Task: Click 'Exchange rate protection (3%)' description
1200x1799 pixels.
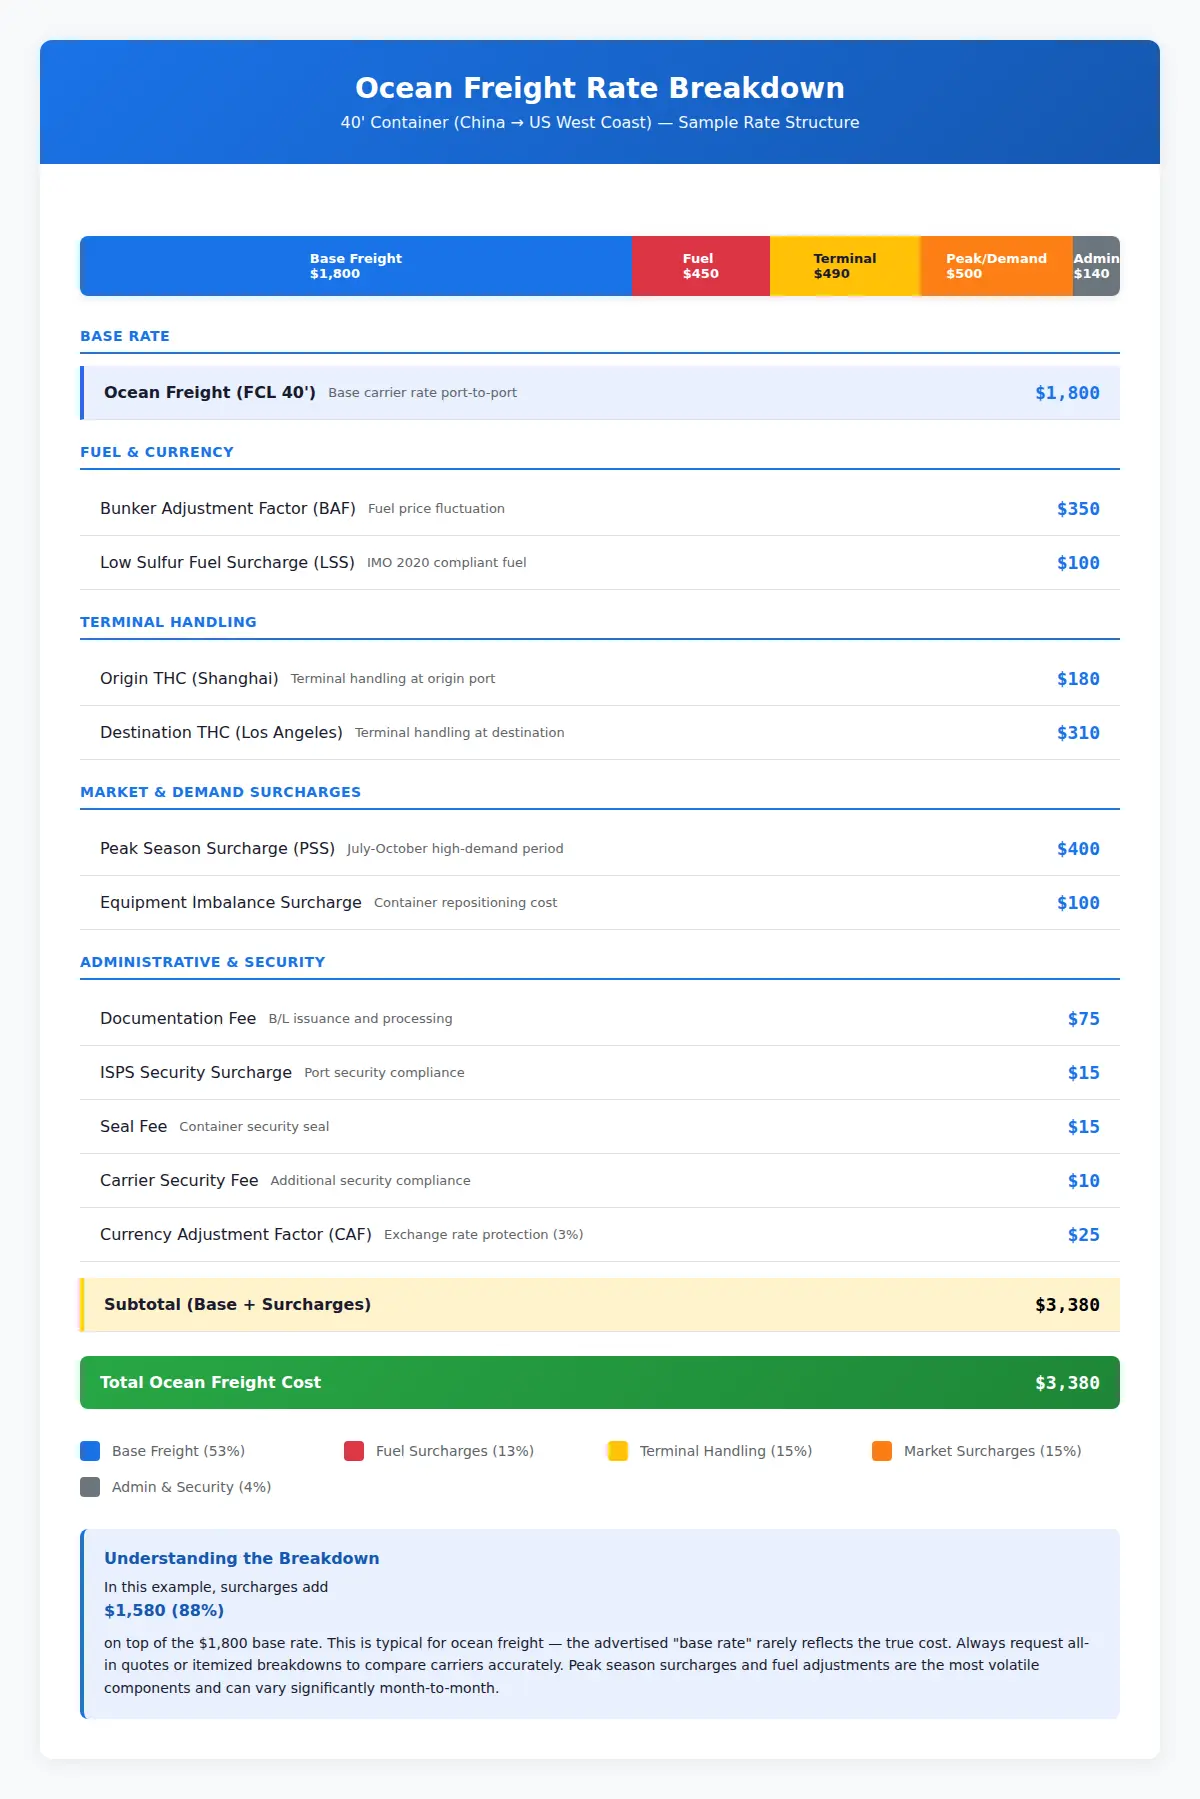Action: [483, 1234]
